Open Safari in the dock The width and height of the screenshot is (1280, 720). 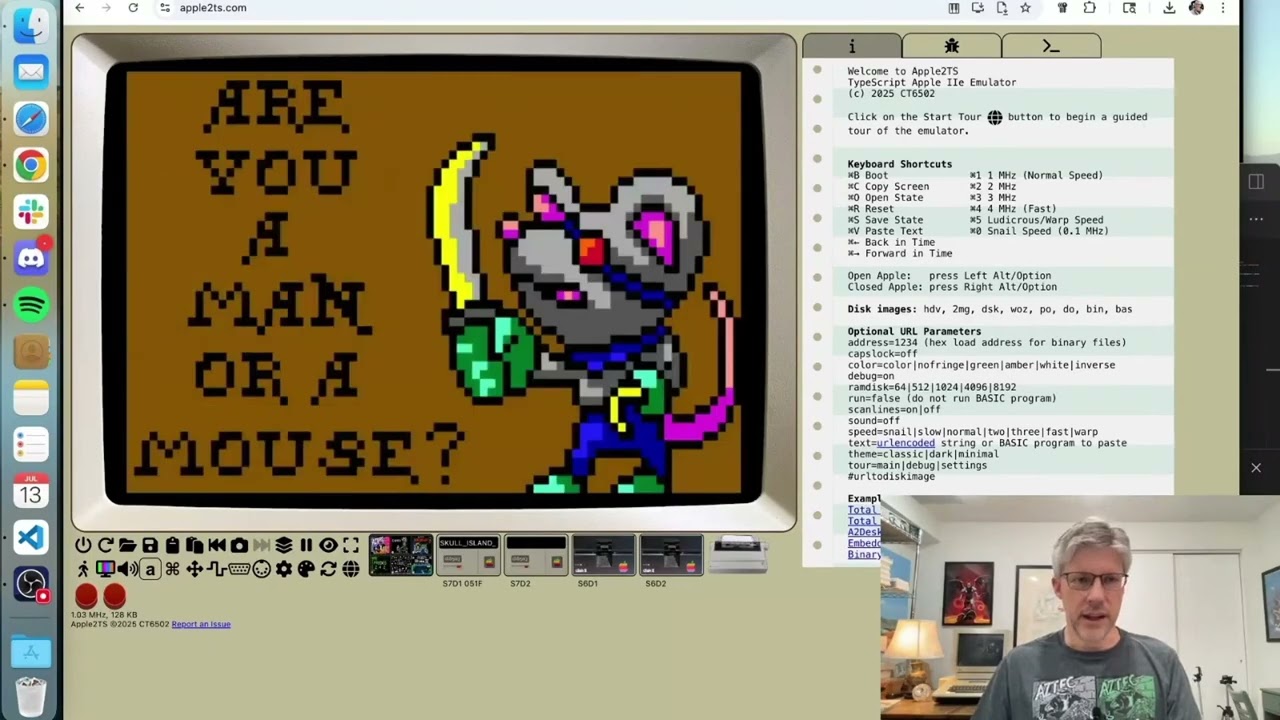[31, 119]
